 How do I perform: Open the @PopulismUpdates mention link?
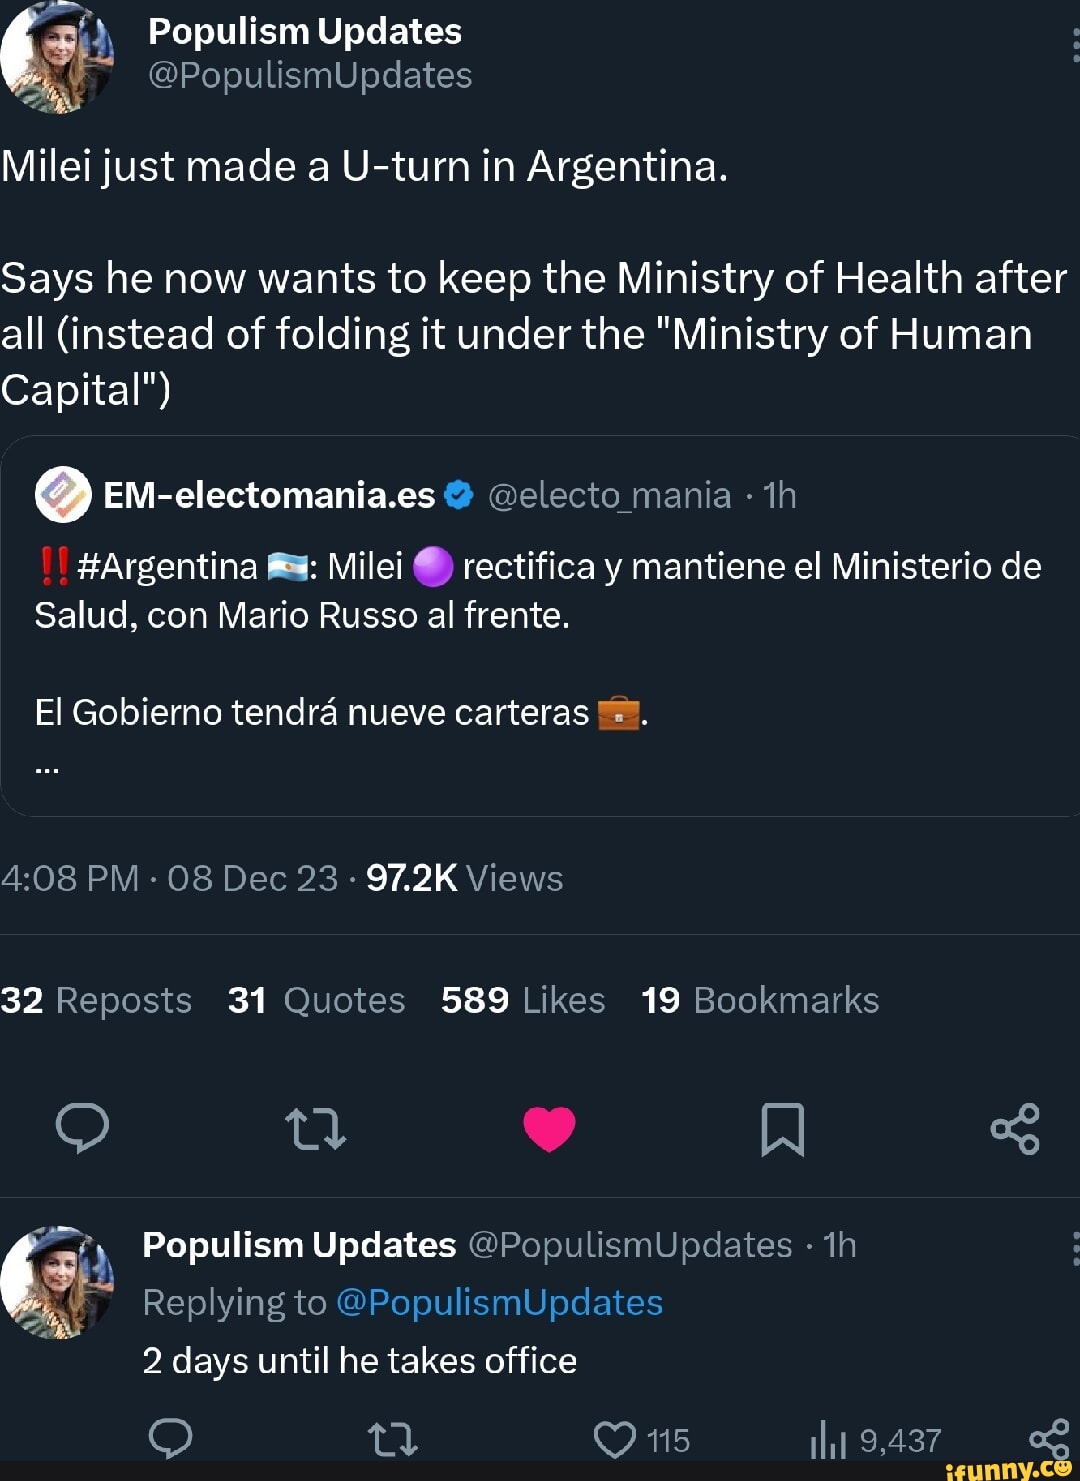coord(499,1302)
